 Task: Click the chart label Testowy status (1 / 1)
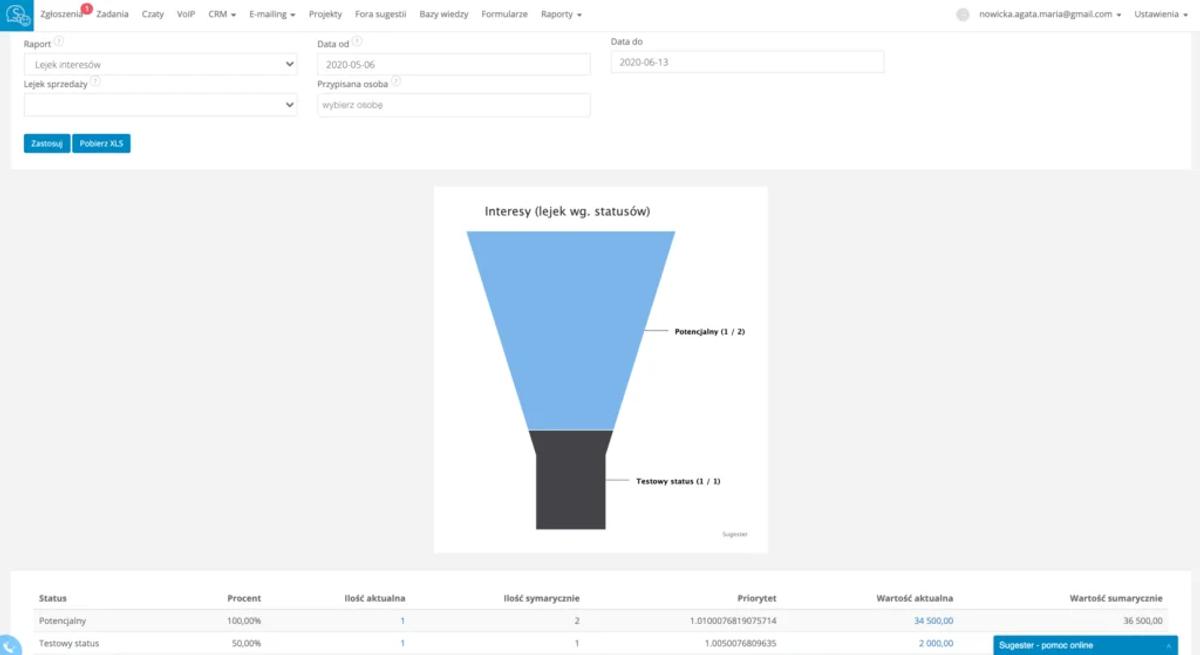tap(678, 481)
